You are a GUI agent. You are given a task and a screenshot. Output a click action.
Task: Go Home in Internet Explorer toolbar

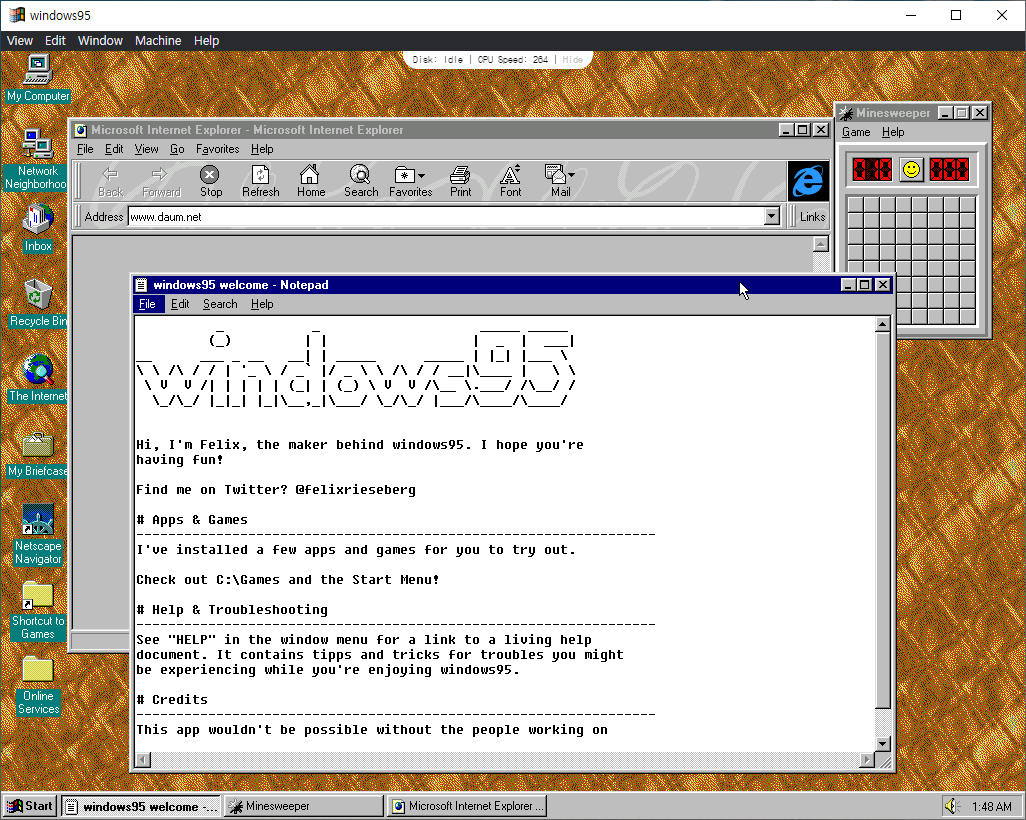tap(310, 181)
